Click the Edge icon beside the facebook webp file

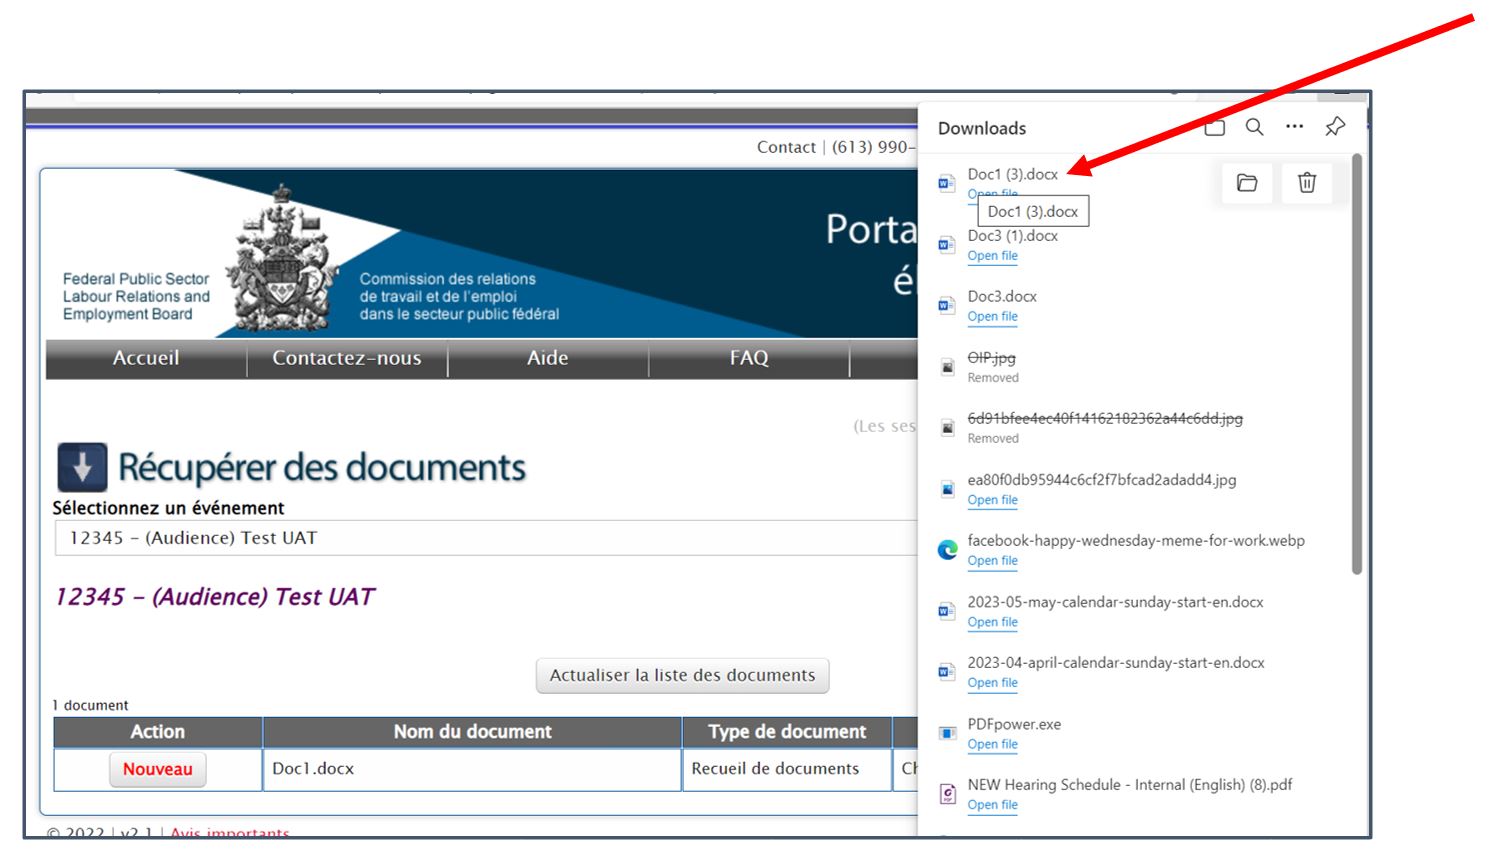point(947,549)
